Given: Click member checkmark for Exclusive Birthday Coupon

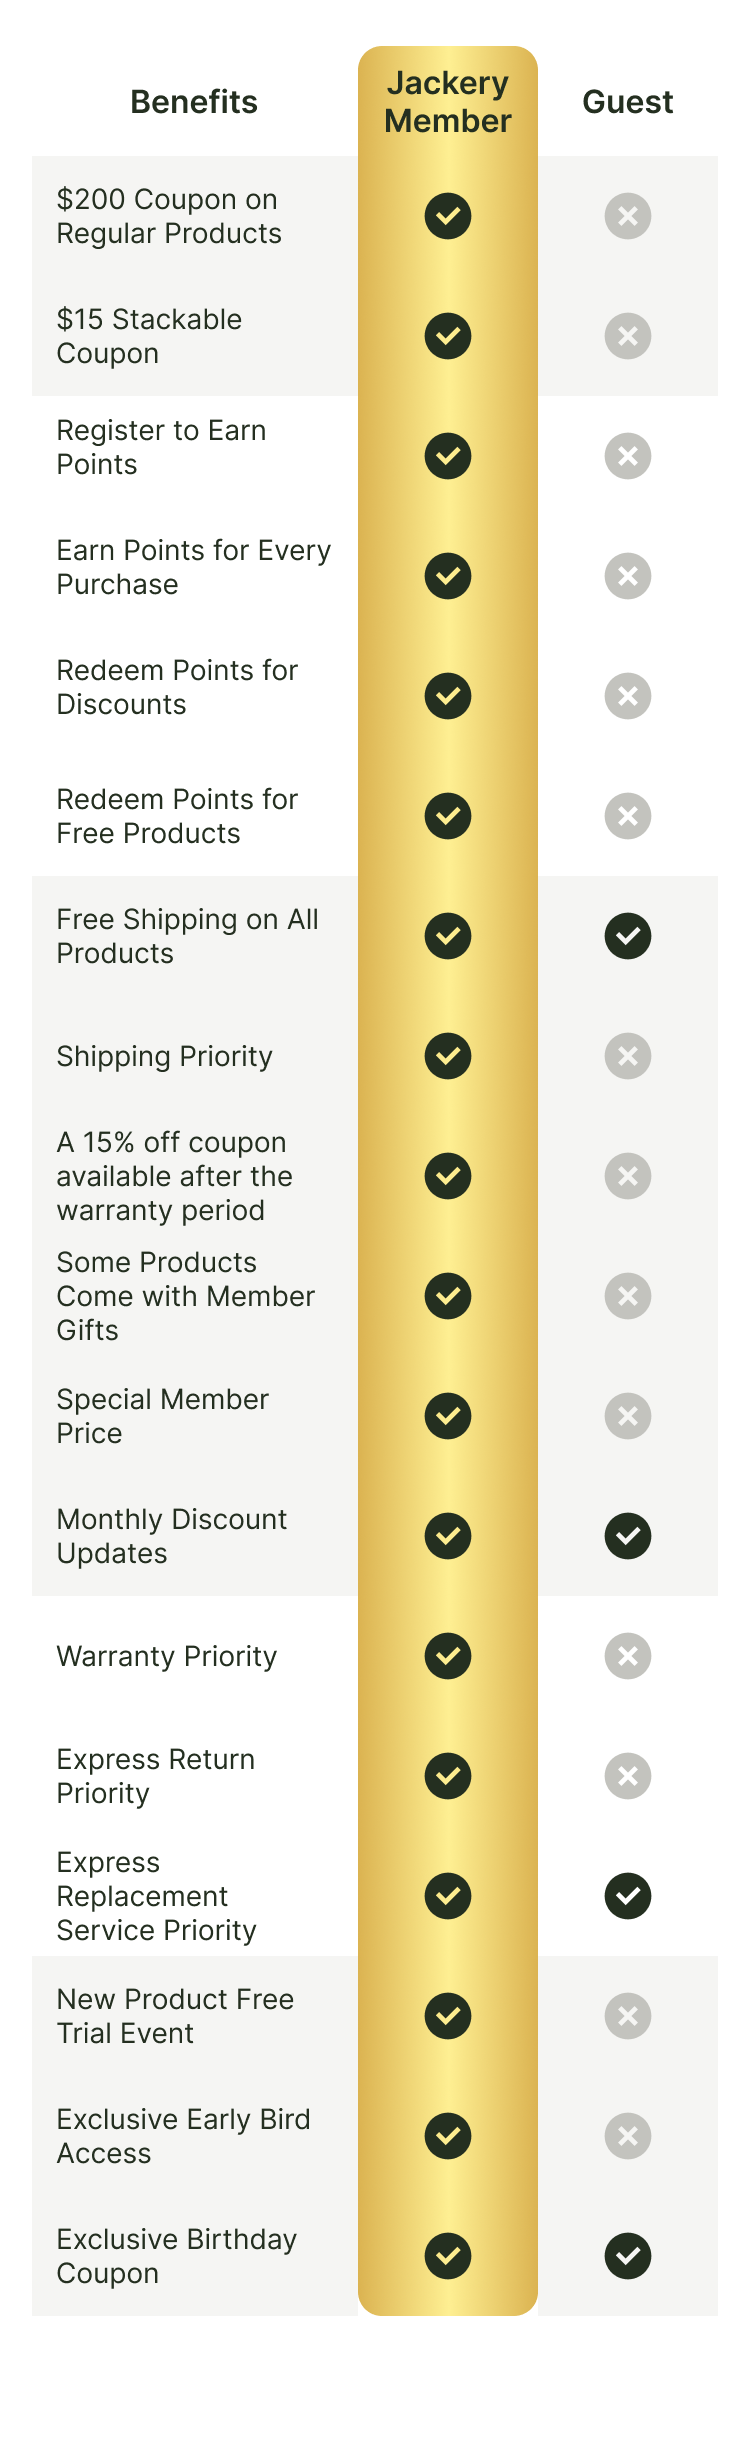Looking at the screenshot, I should [x=448, y=2256].
